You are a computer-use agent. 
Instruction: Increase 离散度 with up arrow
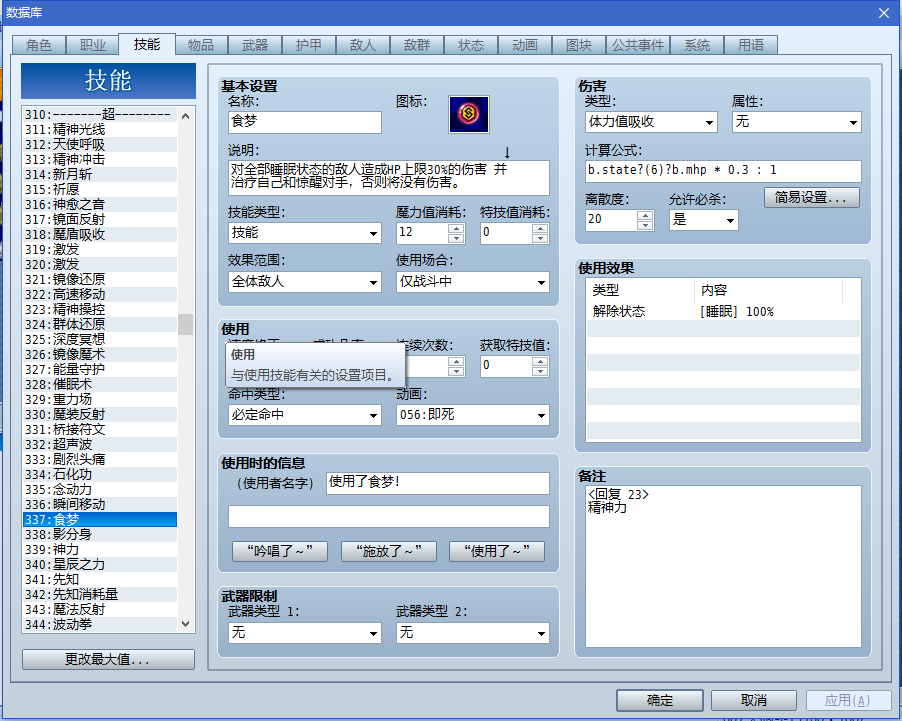[645, 215]
